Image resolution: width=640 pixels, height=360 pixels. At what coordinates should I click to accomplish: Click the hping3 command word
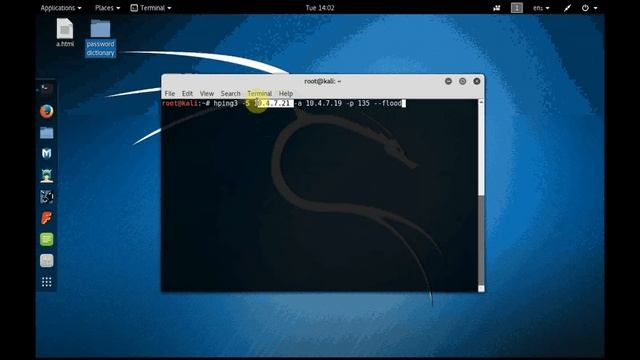pos(225,103)
